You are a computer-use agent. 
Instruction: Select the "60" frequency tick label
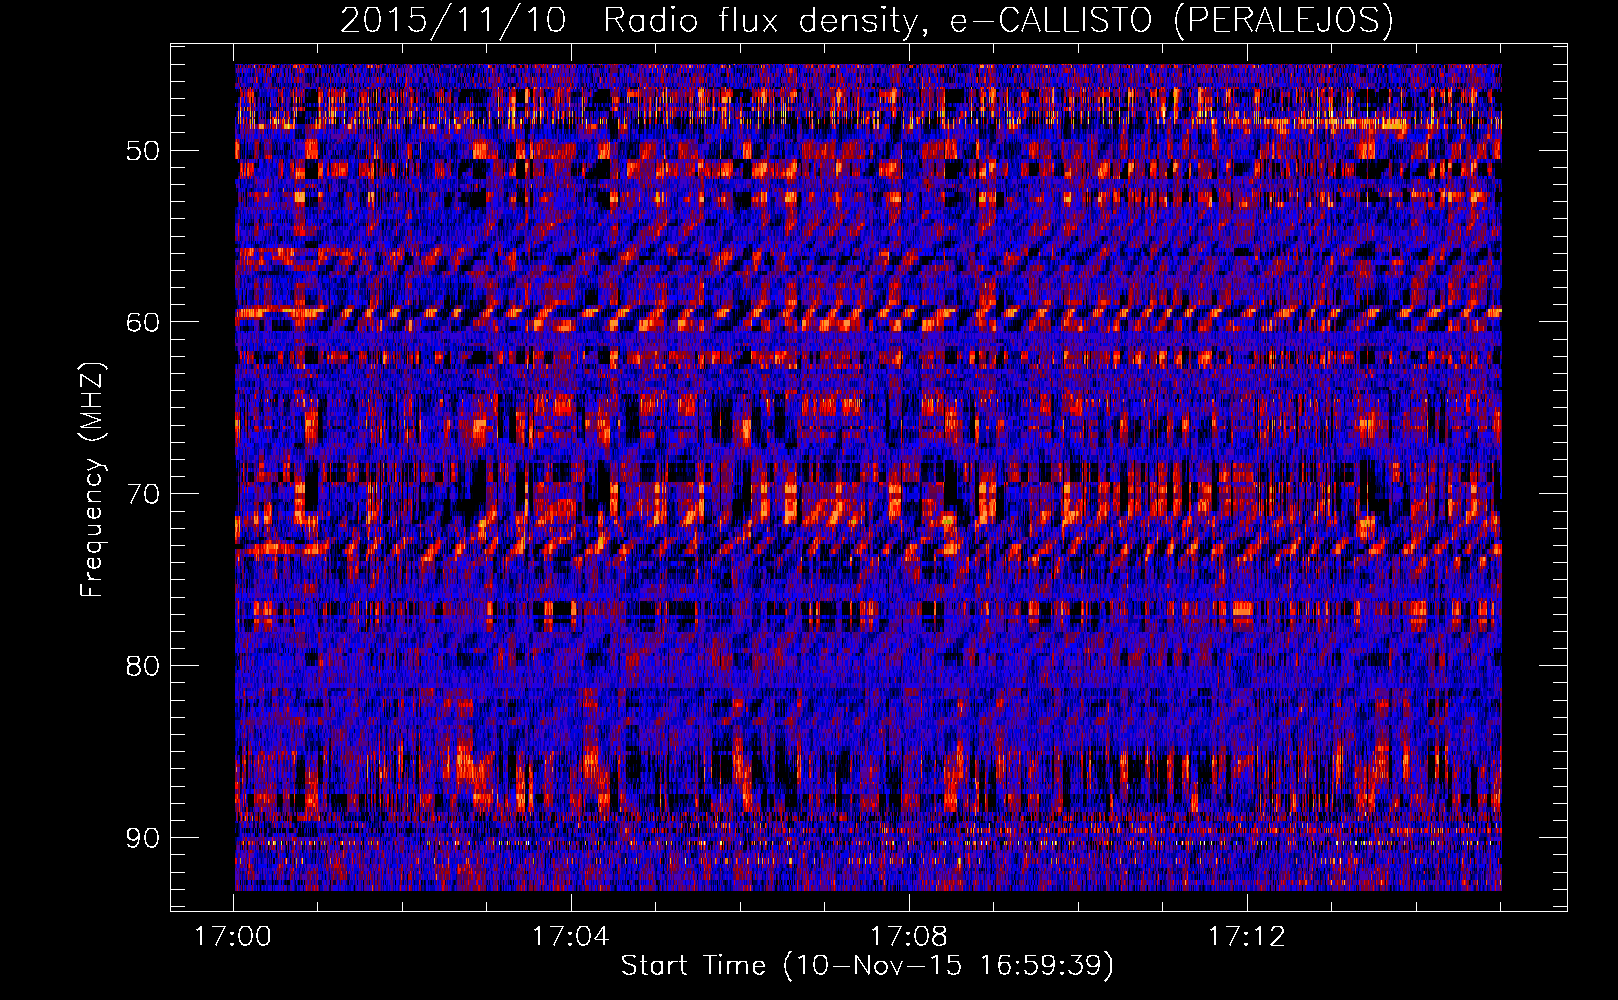point(143,322)
